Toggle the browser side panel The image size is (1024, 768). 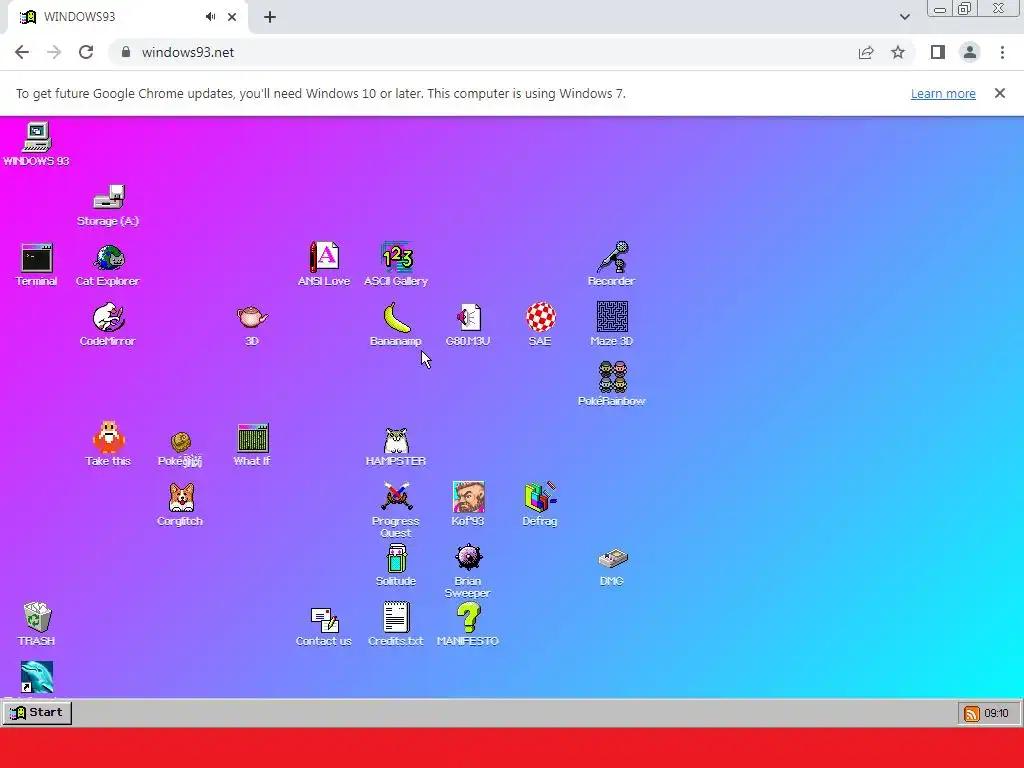pyautogui.click(x=938, y=52)
